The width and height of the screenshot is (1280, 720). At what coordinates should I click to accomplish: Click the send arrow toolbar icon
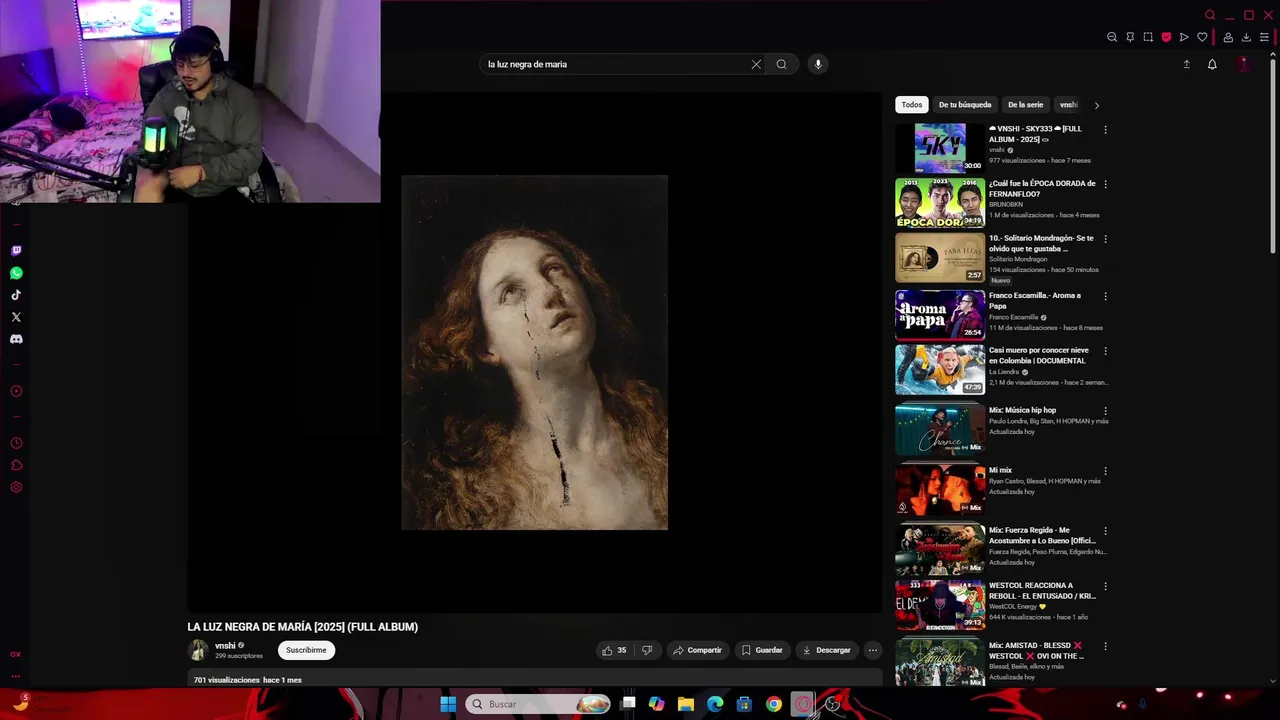coord(1184,37)
